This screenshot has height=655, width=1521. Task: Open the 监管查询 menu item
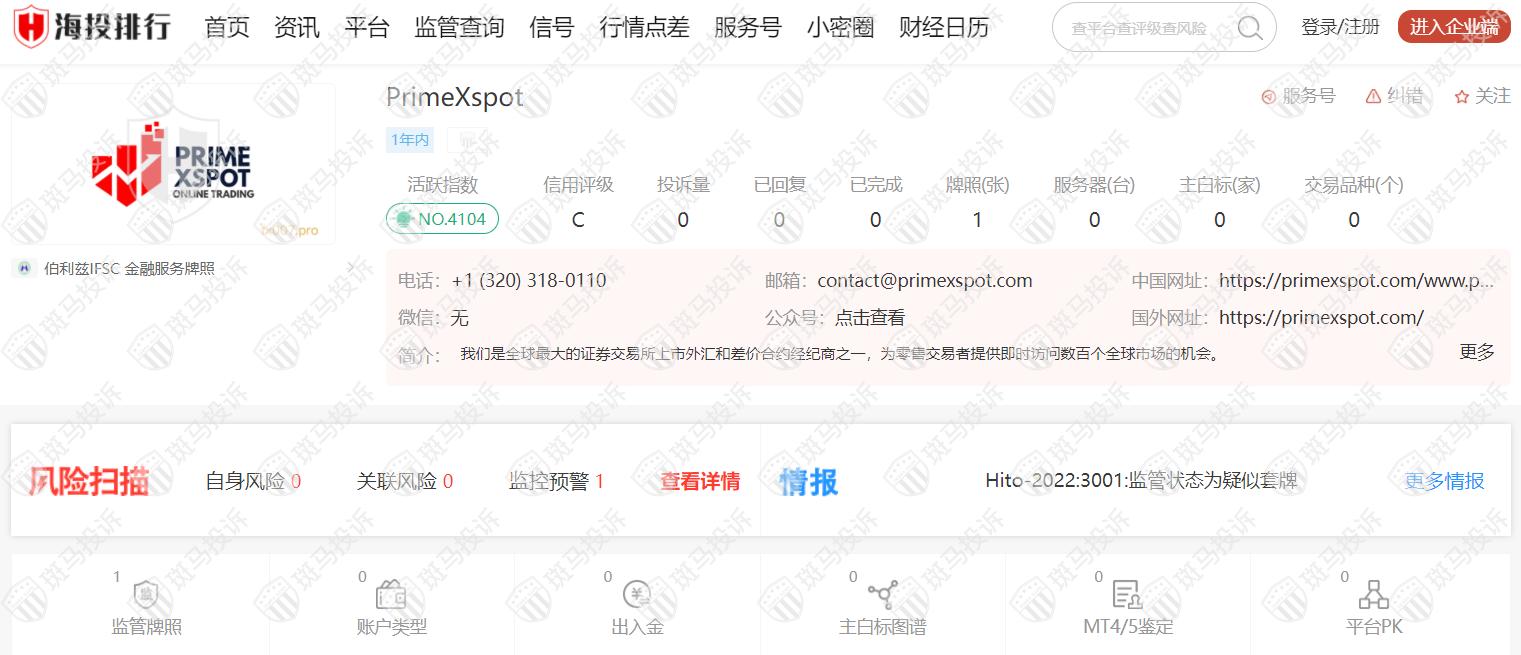[459, 28]
